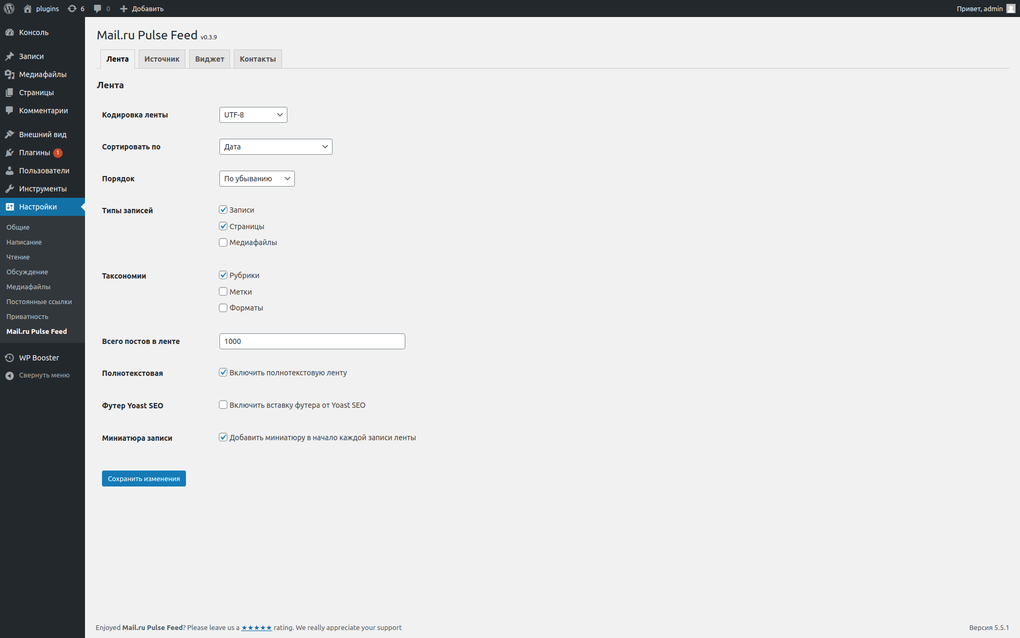Click the Сохранить изменения button
This screenshot has height=638, width=1020.
pos(144,479)
